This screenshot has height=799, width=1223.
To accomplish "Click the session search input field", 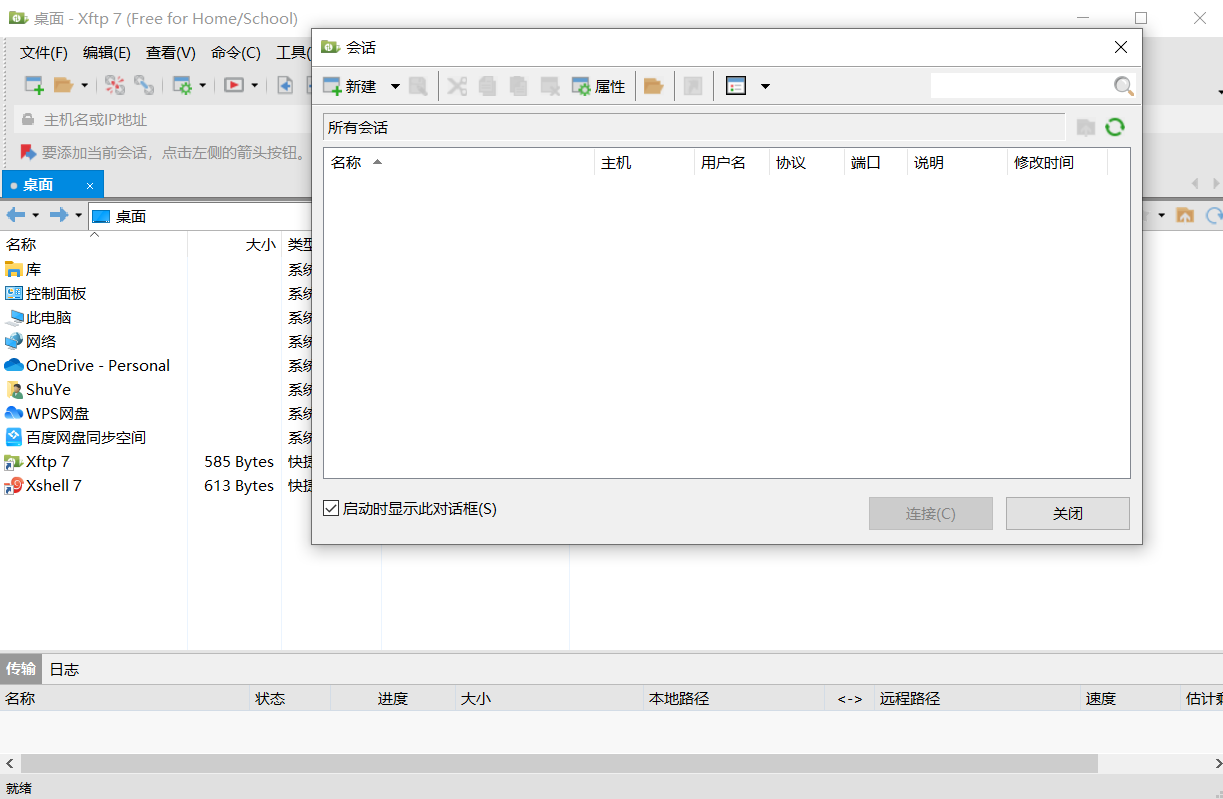I will [x=1020, y=86].
